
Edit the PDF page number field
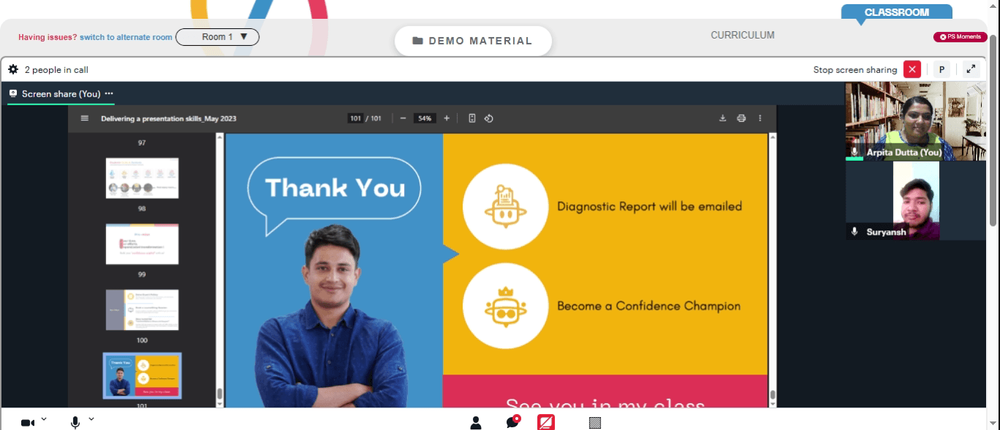pyautogui.click(x=355, y=118)
